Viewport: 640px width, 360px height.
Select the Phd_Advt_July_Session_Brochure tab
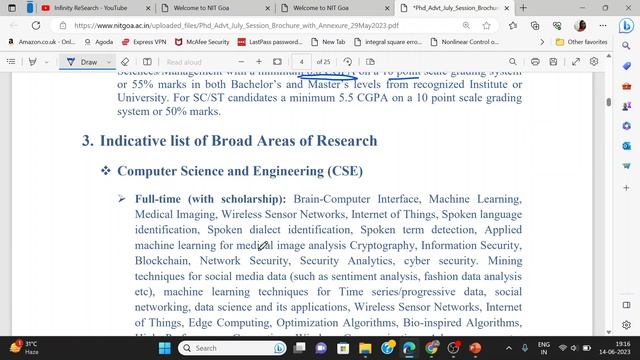[455, 8]
